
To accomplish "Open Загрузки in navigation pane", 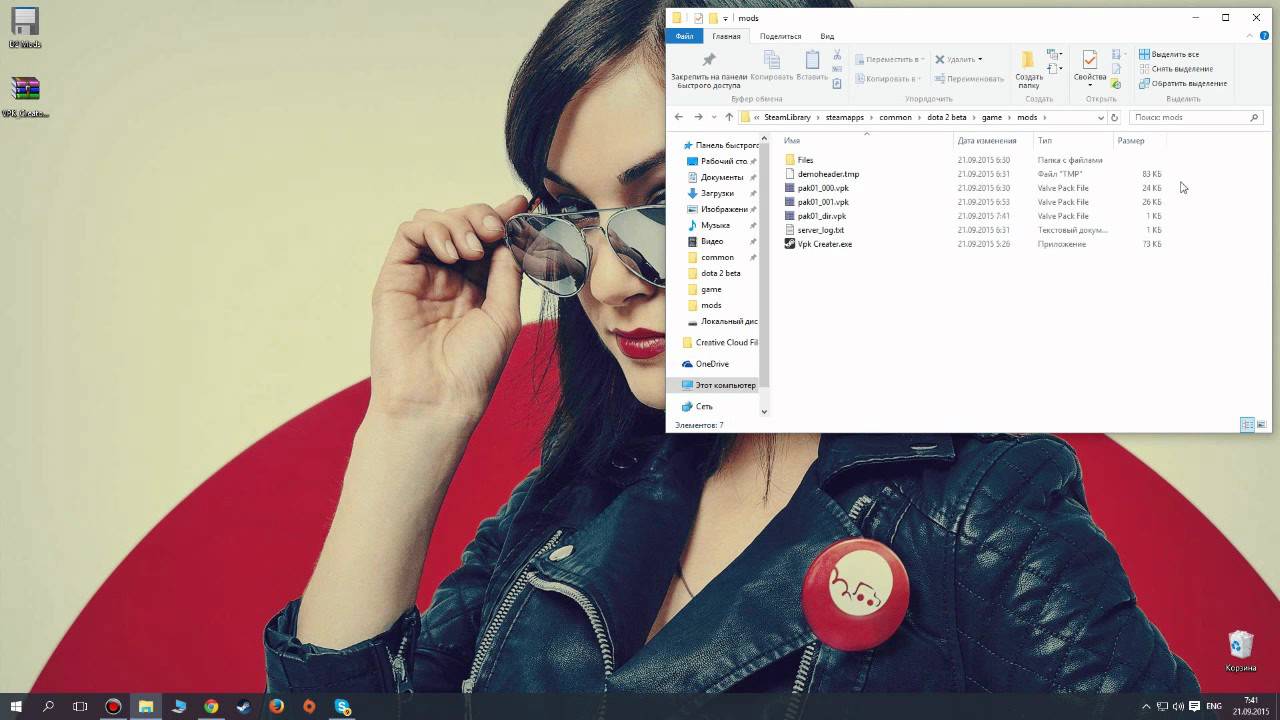I will point(717,193).
